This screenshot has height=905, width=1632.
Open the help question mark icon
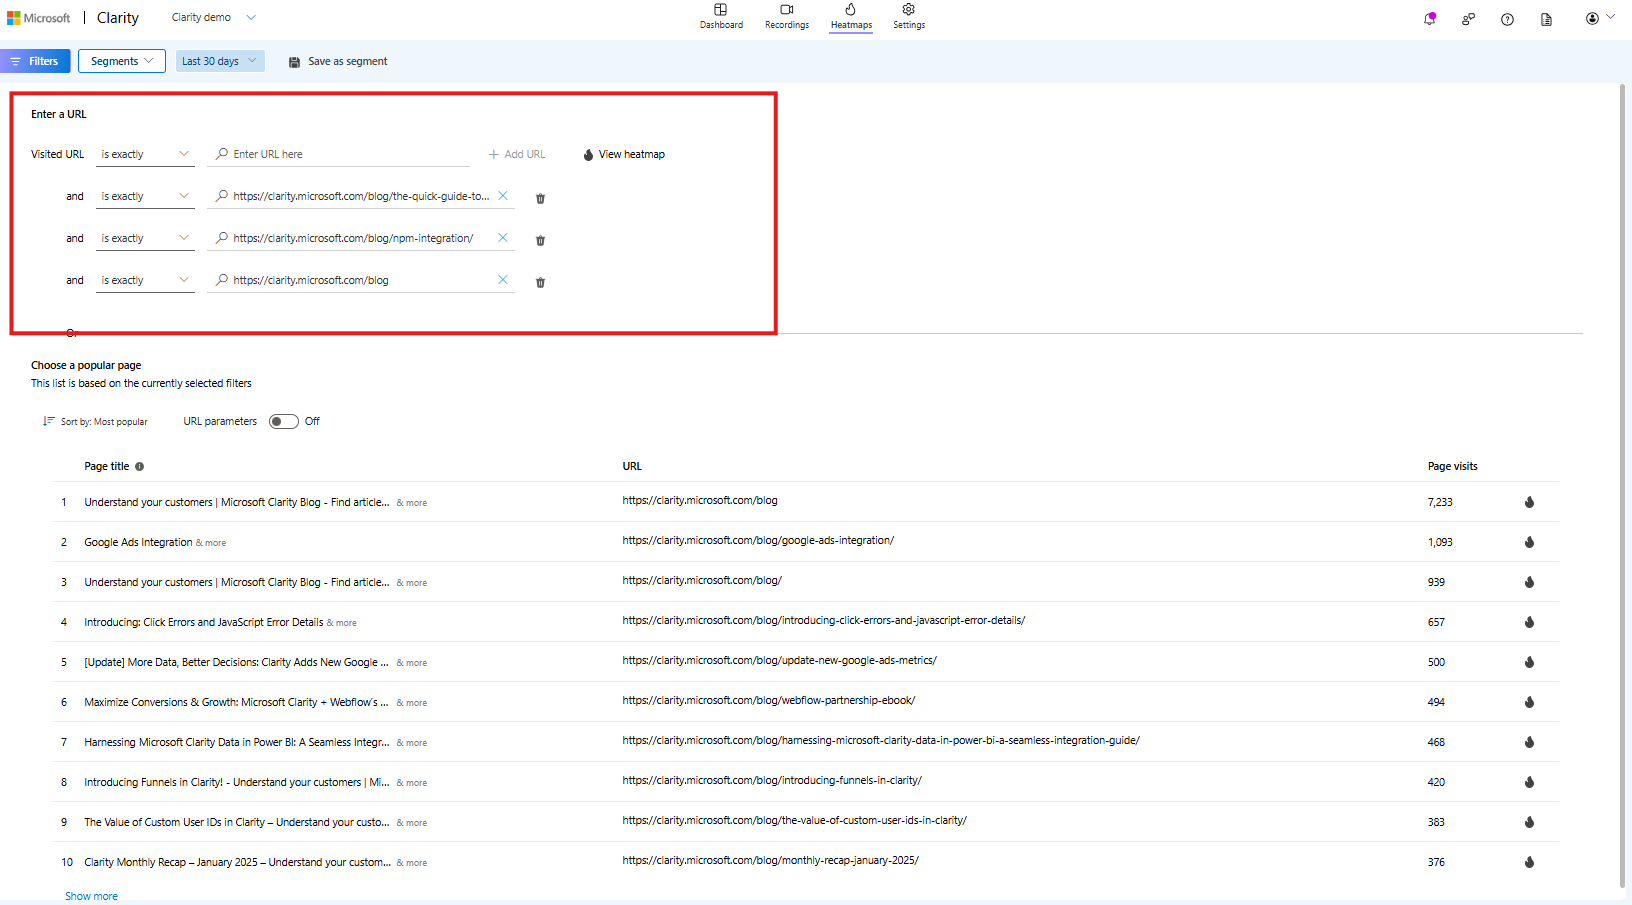click(1507, 19)
